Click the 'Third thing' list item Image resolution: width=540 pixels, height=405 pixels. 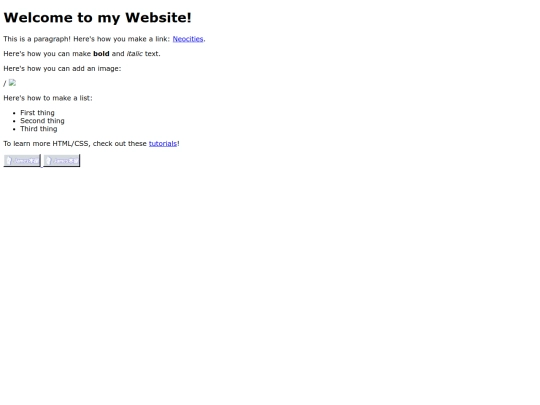pos(39,129)
